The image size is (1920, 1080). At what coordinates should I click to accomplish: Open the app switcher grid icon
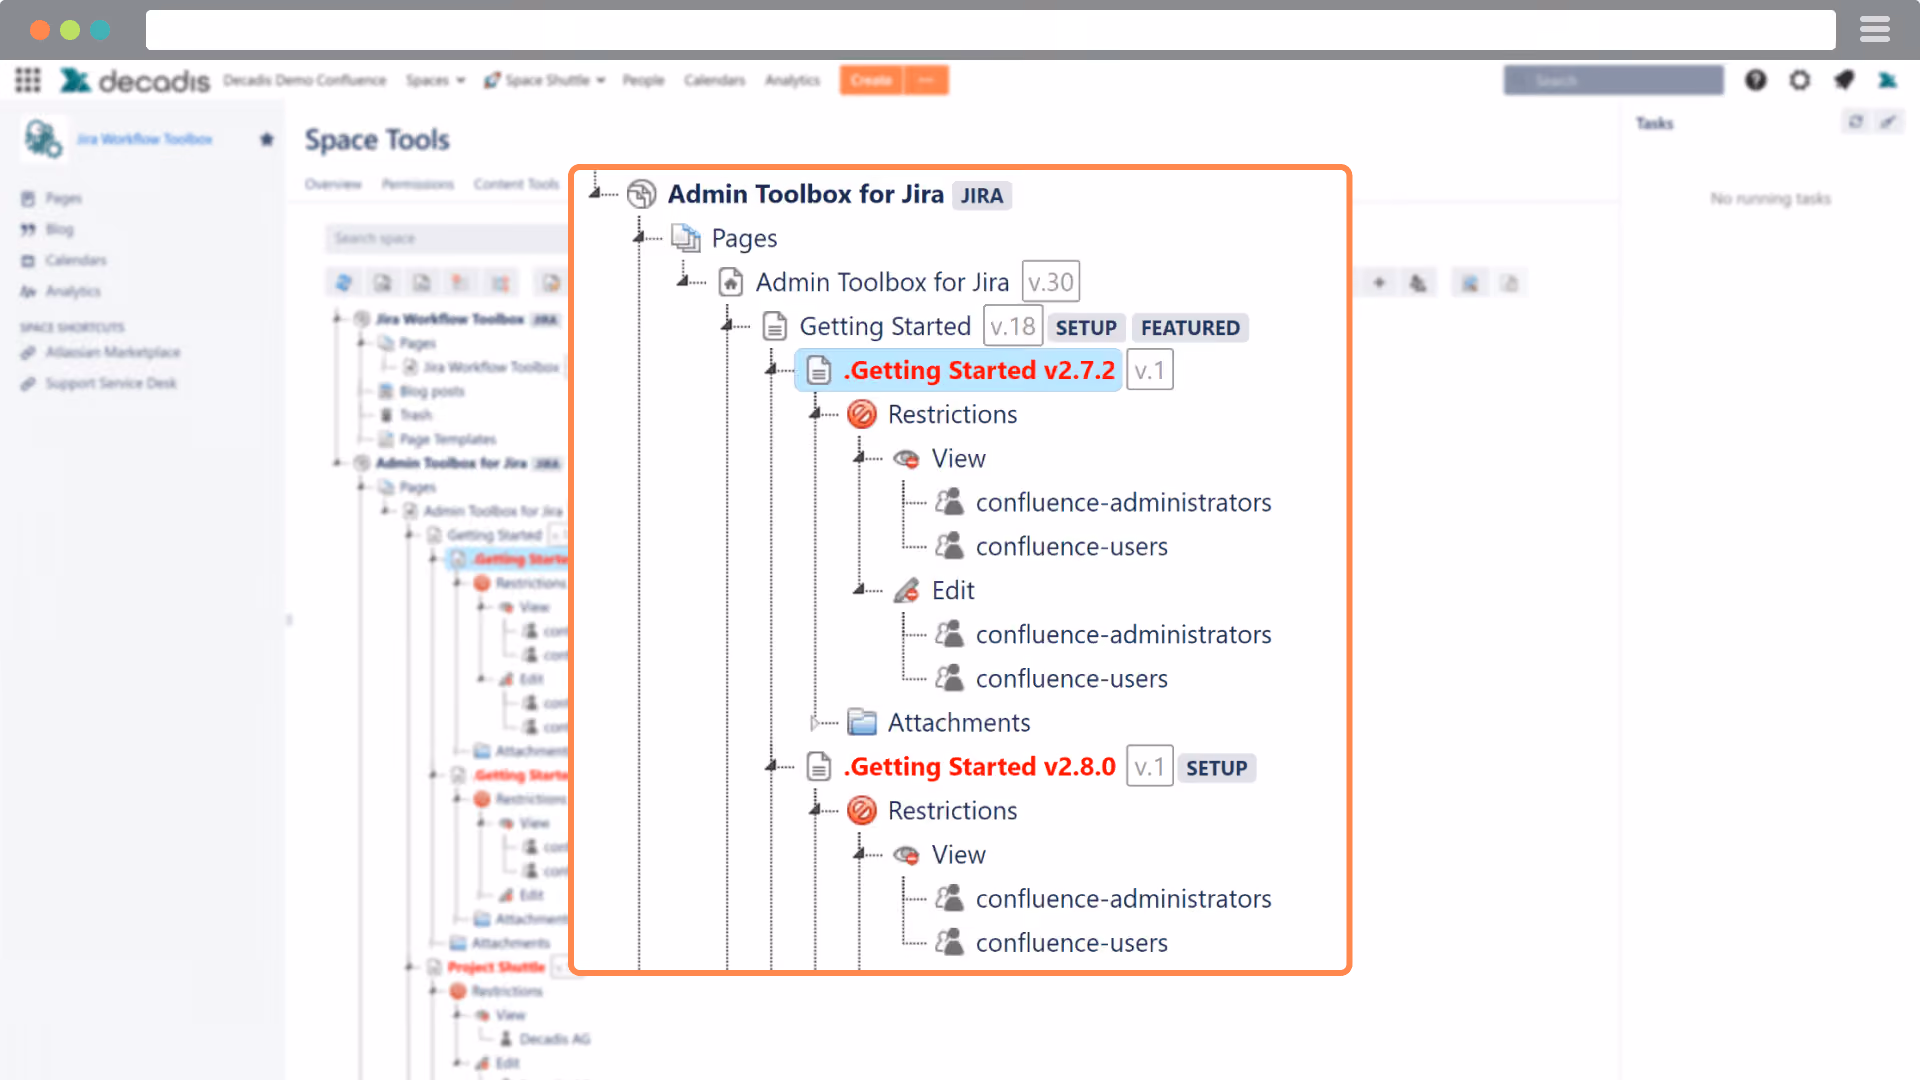coord(28,80)
